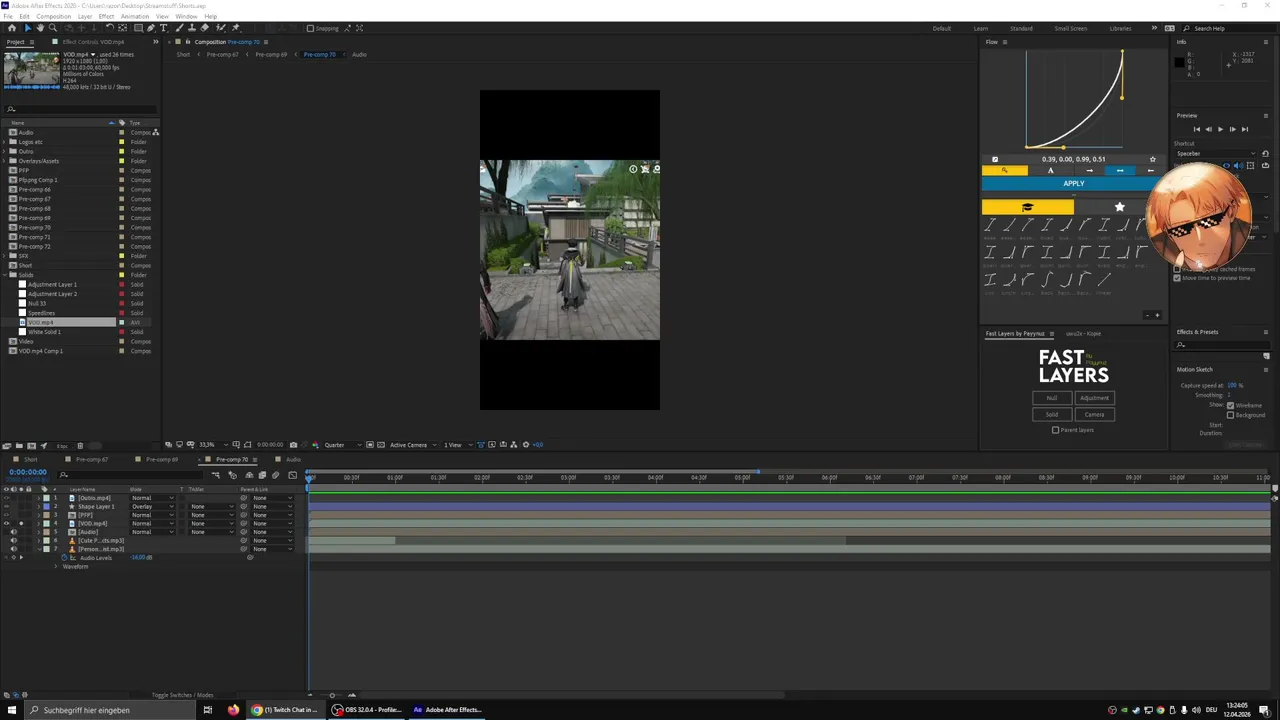1280x720 pixels.
Task: Open the Composition menu
Action: 53,16
